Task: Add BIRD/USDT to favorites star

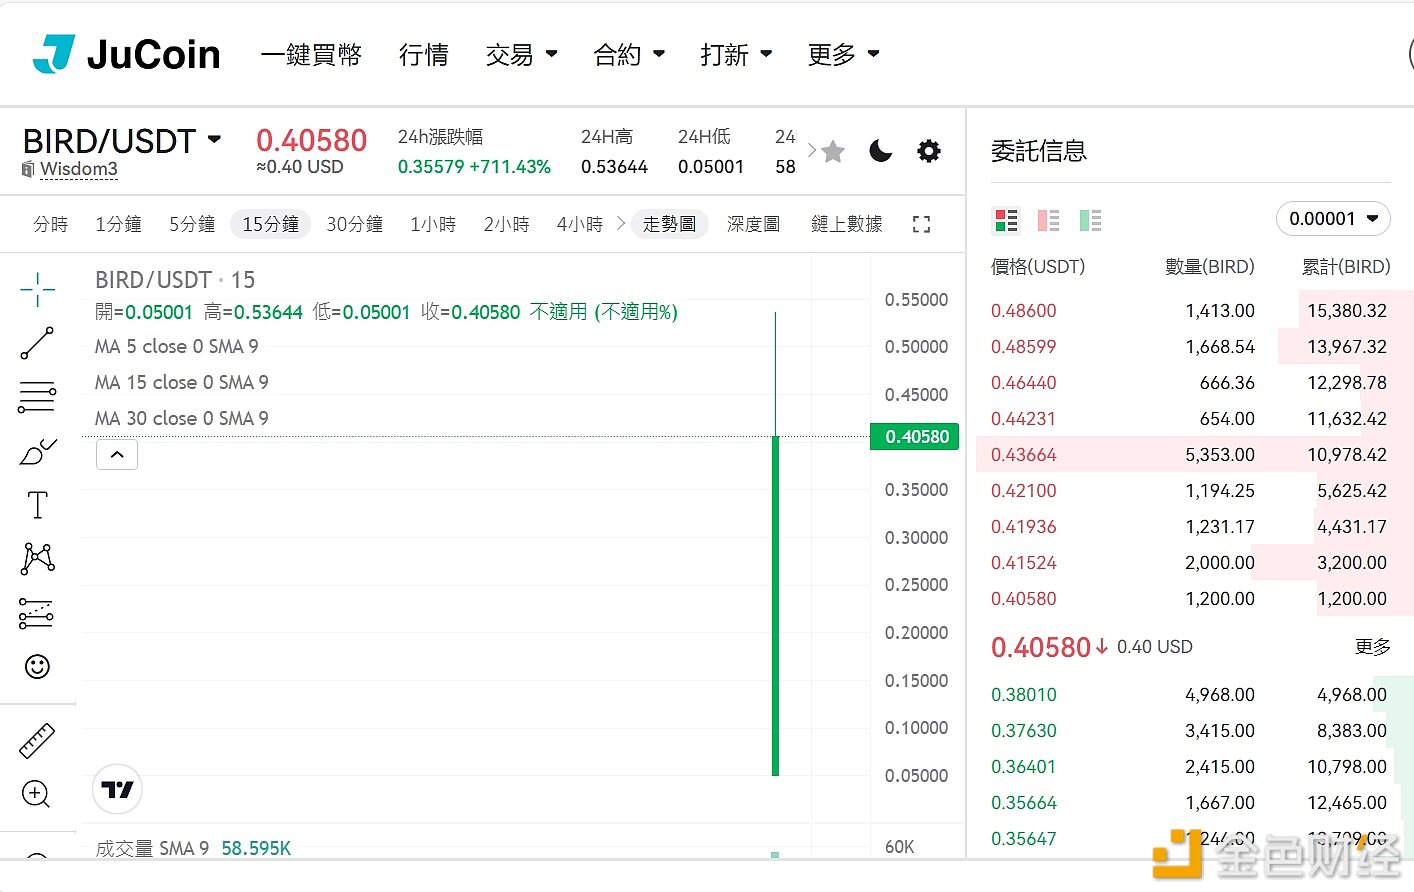Action: pyautogui.click(x=833, y=151)
